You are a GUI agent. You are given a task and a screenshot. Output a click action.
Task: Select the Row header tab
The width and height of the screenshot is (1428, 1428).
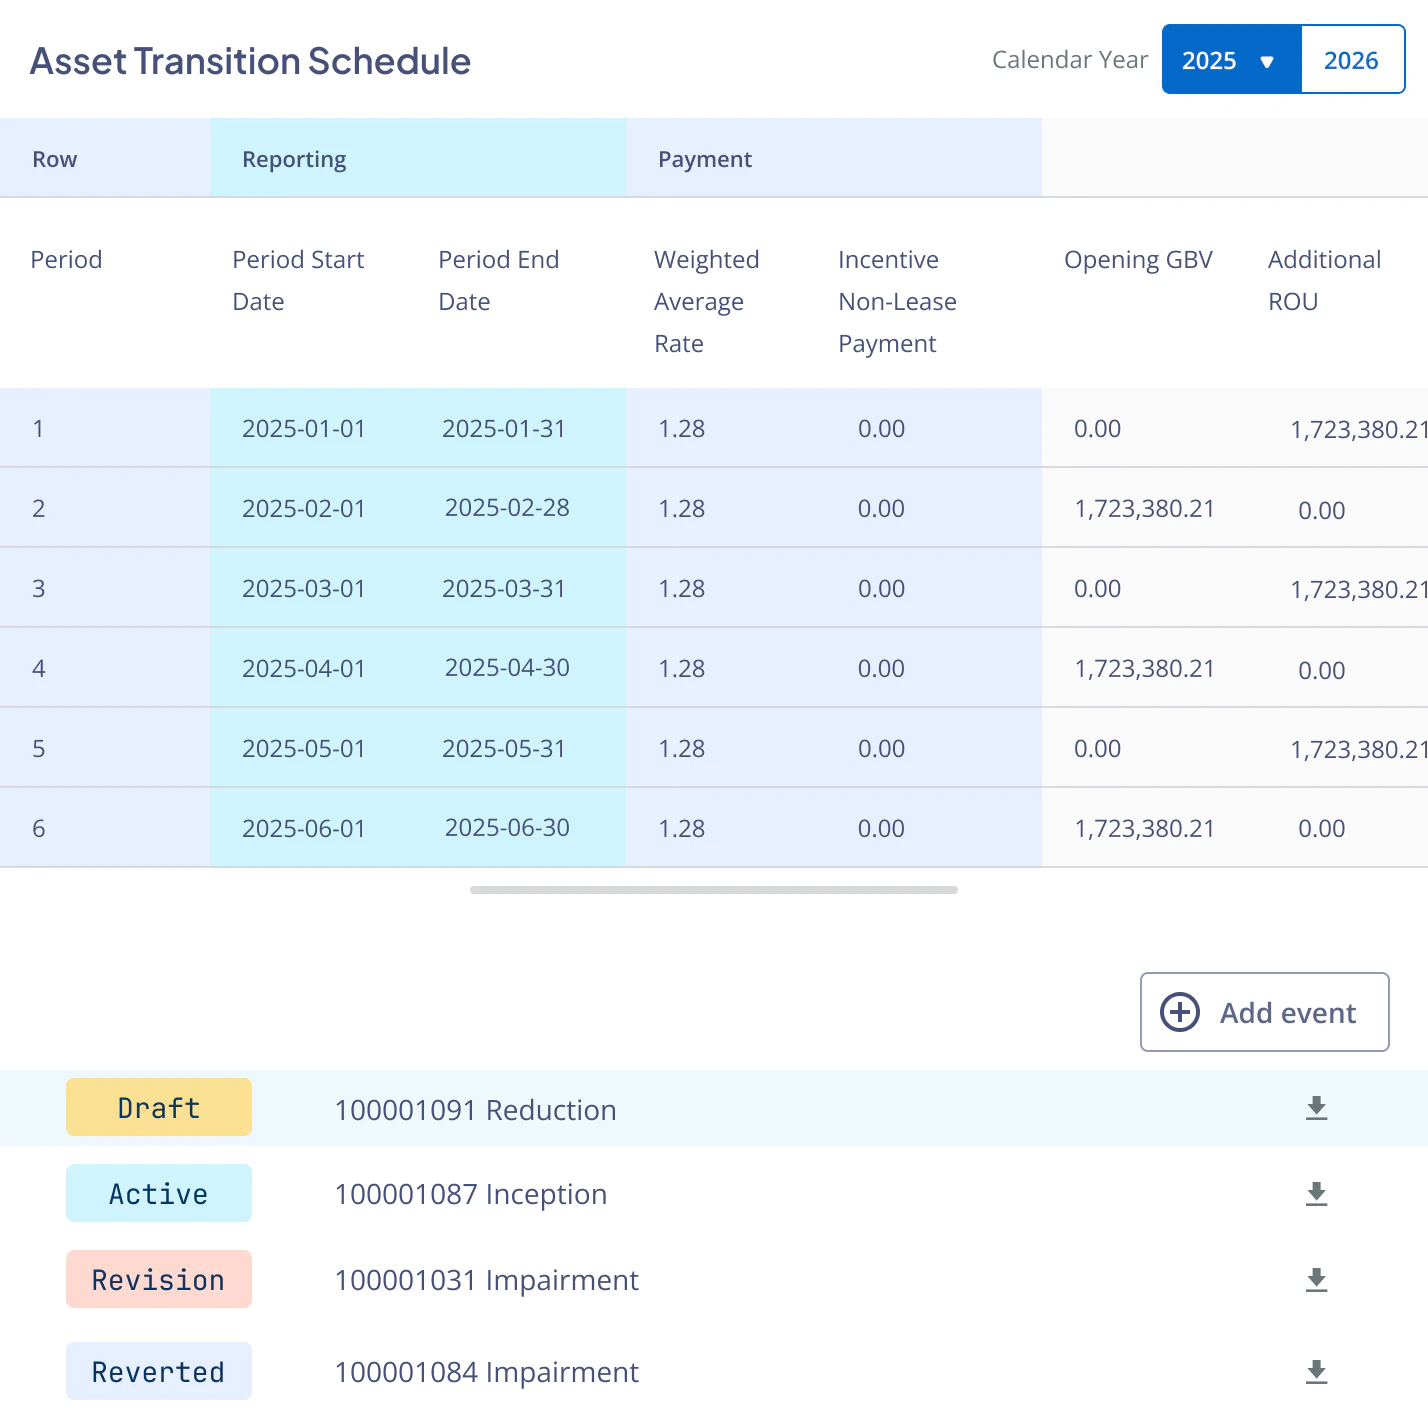pos(55,158)
